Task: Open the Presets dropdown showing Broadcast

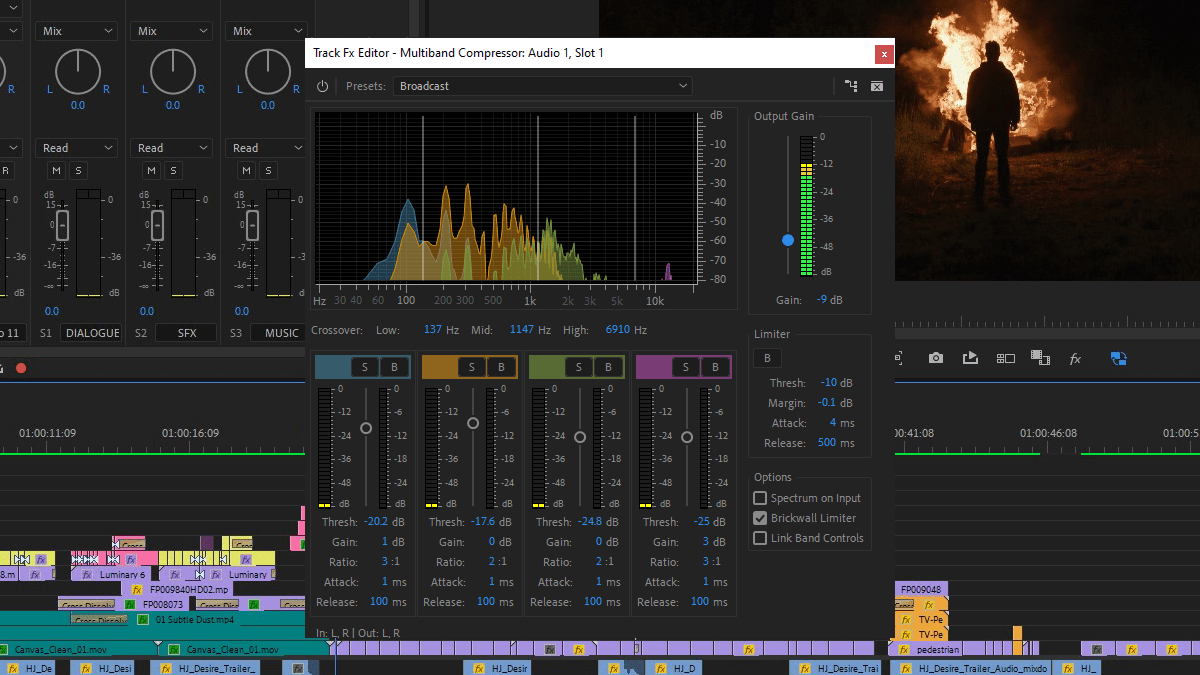Action: tap(543, 86)
